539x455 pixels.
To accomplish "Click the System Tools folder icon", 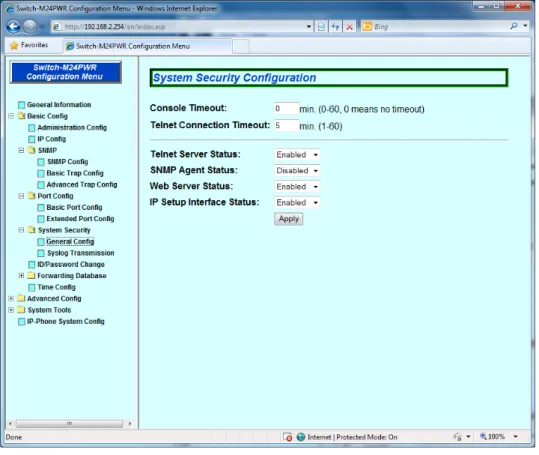I will (21, 310).
